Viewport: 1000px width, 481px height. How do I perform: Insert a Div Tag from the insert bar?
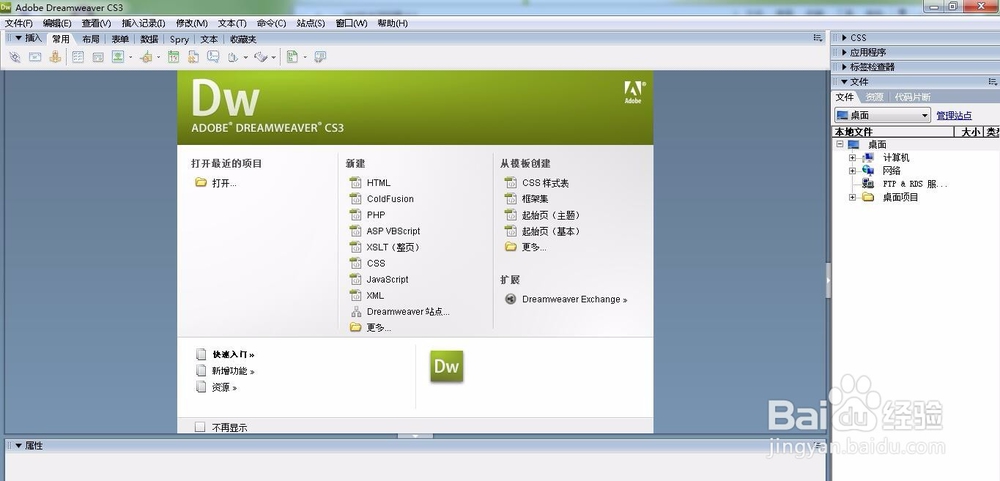[x=98, y=57]
